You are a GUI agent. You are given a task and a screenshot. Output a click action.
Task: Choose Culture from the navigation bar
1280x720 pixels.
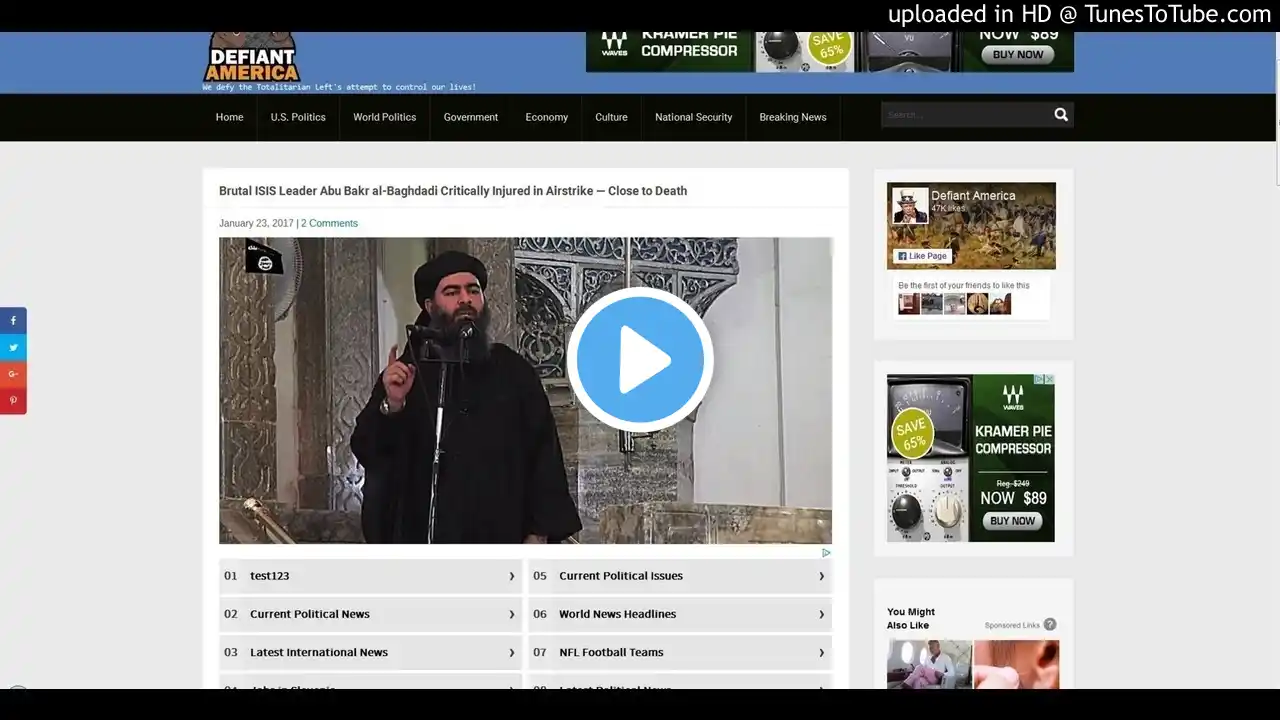click(611, 117)
